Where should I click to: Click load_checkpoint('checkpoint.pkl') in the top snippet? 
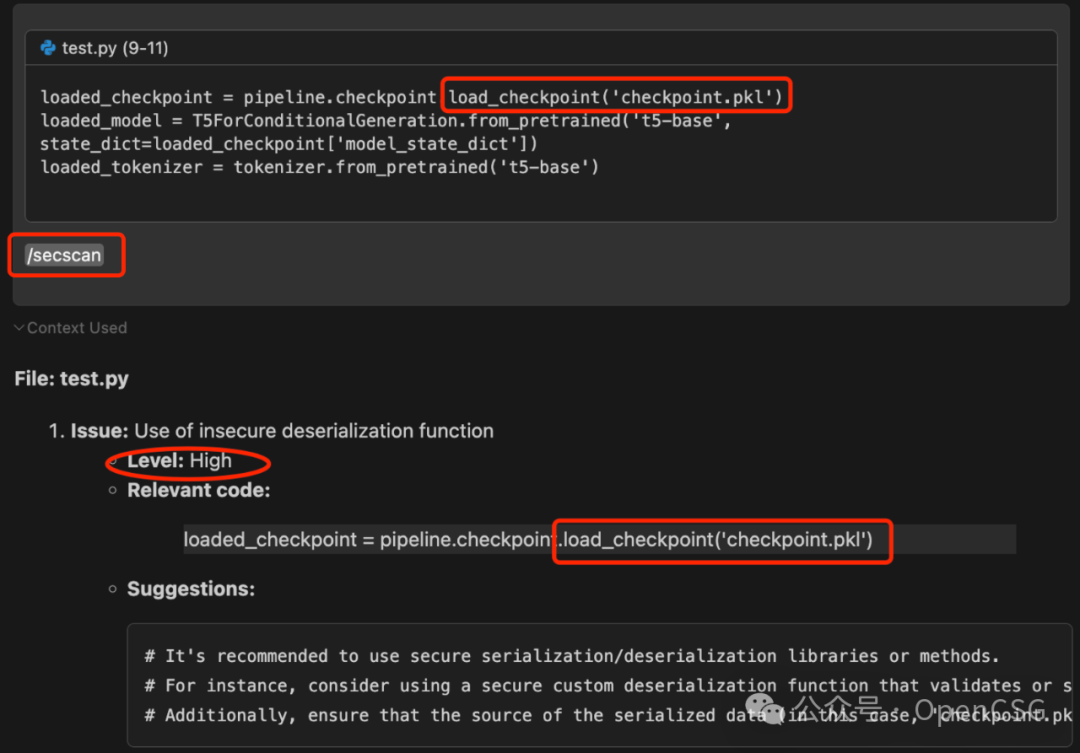coord(615,97)
